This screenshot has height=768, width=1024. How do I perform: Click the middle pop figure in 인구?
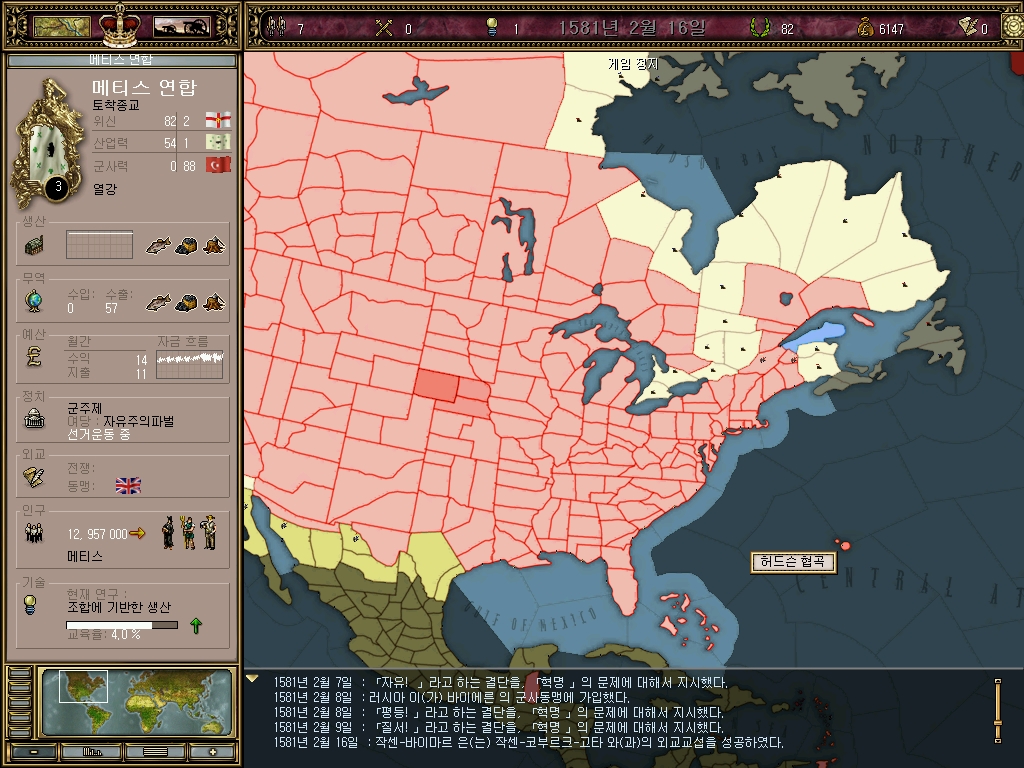(x=189, y=533)
